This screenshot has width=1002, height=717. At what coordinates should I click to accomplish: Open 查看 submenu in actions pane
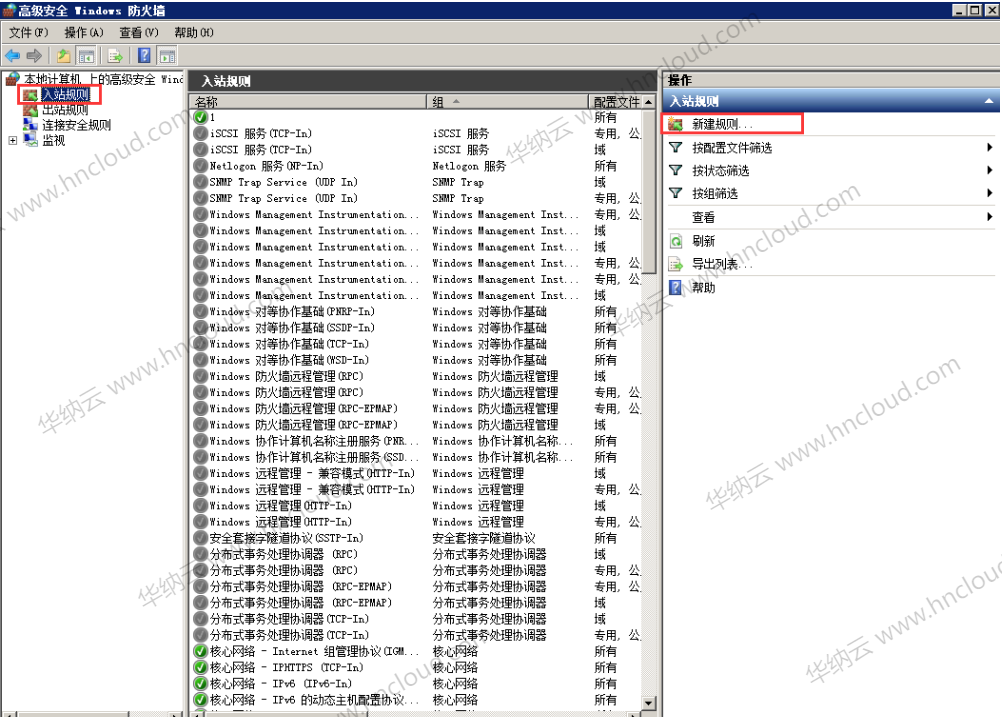830,217
